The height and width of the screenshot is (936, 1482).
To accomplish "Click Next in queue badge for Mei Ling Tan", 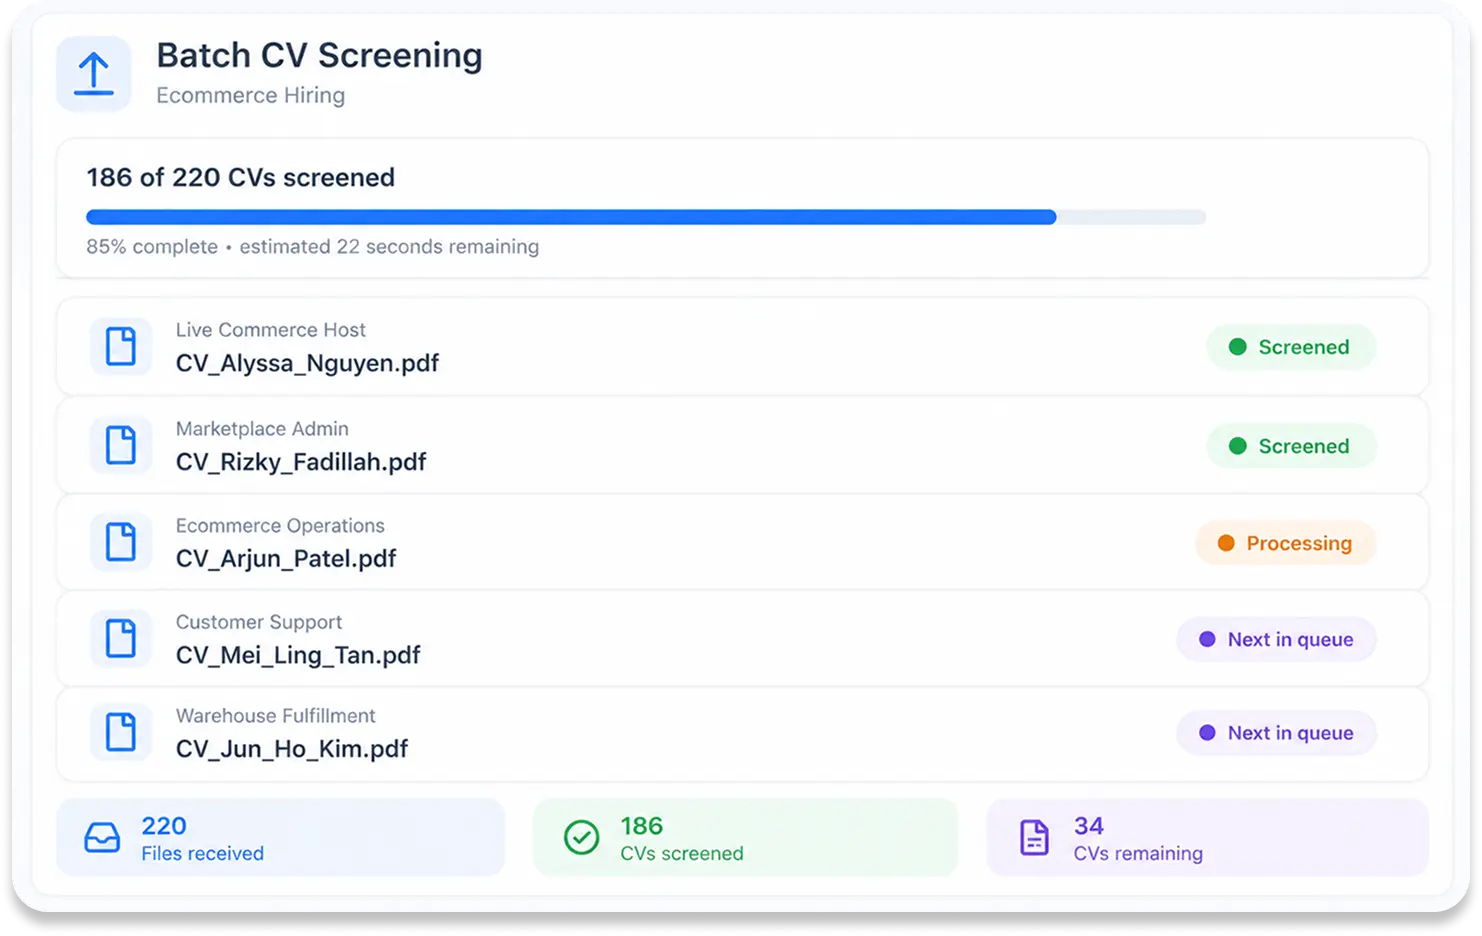I will (x=1277, y=639).
